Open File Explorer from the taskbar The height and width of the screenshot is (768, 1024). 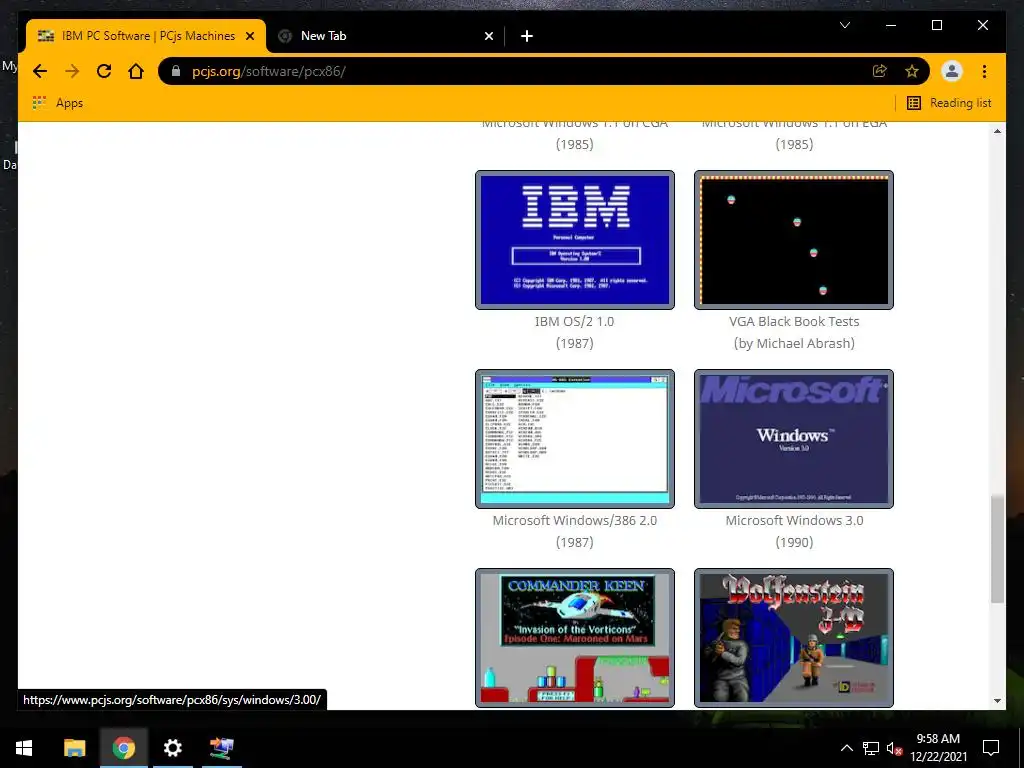coord(74,748)
